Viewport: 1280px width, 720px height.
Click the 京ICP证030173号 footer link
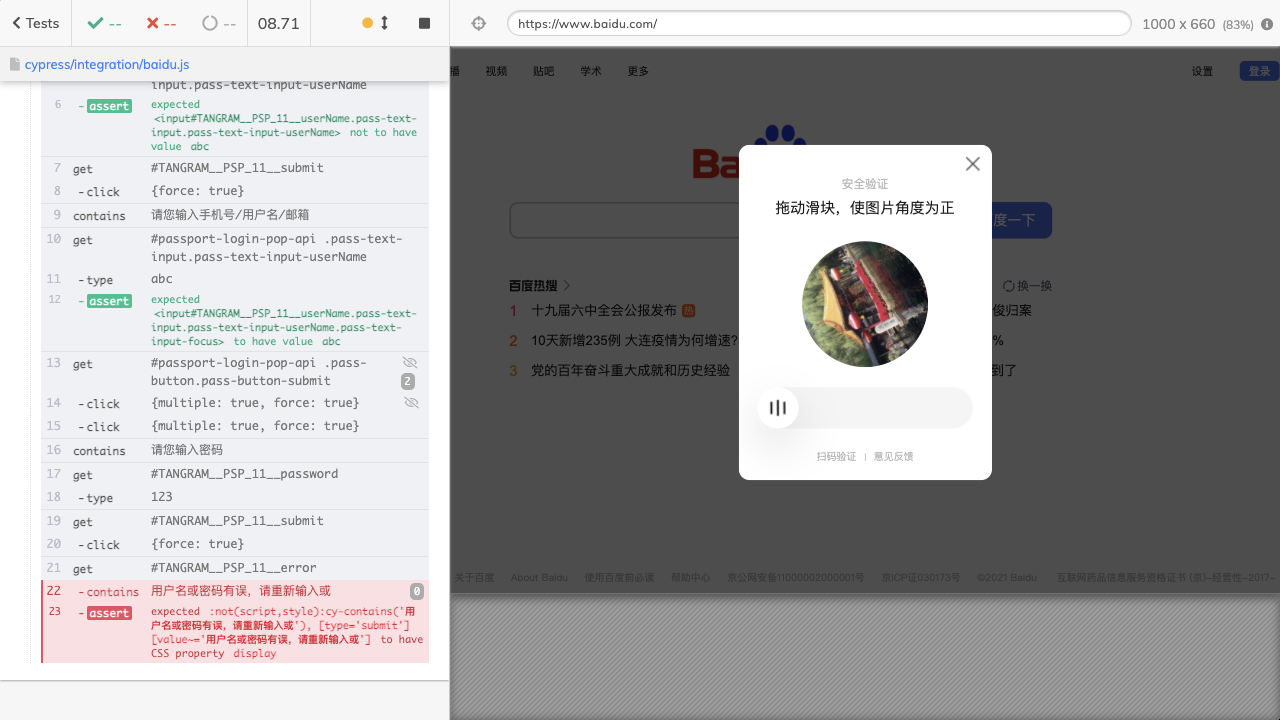click(x=921, y=577)
